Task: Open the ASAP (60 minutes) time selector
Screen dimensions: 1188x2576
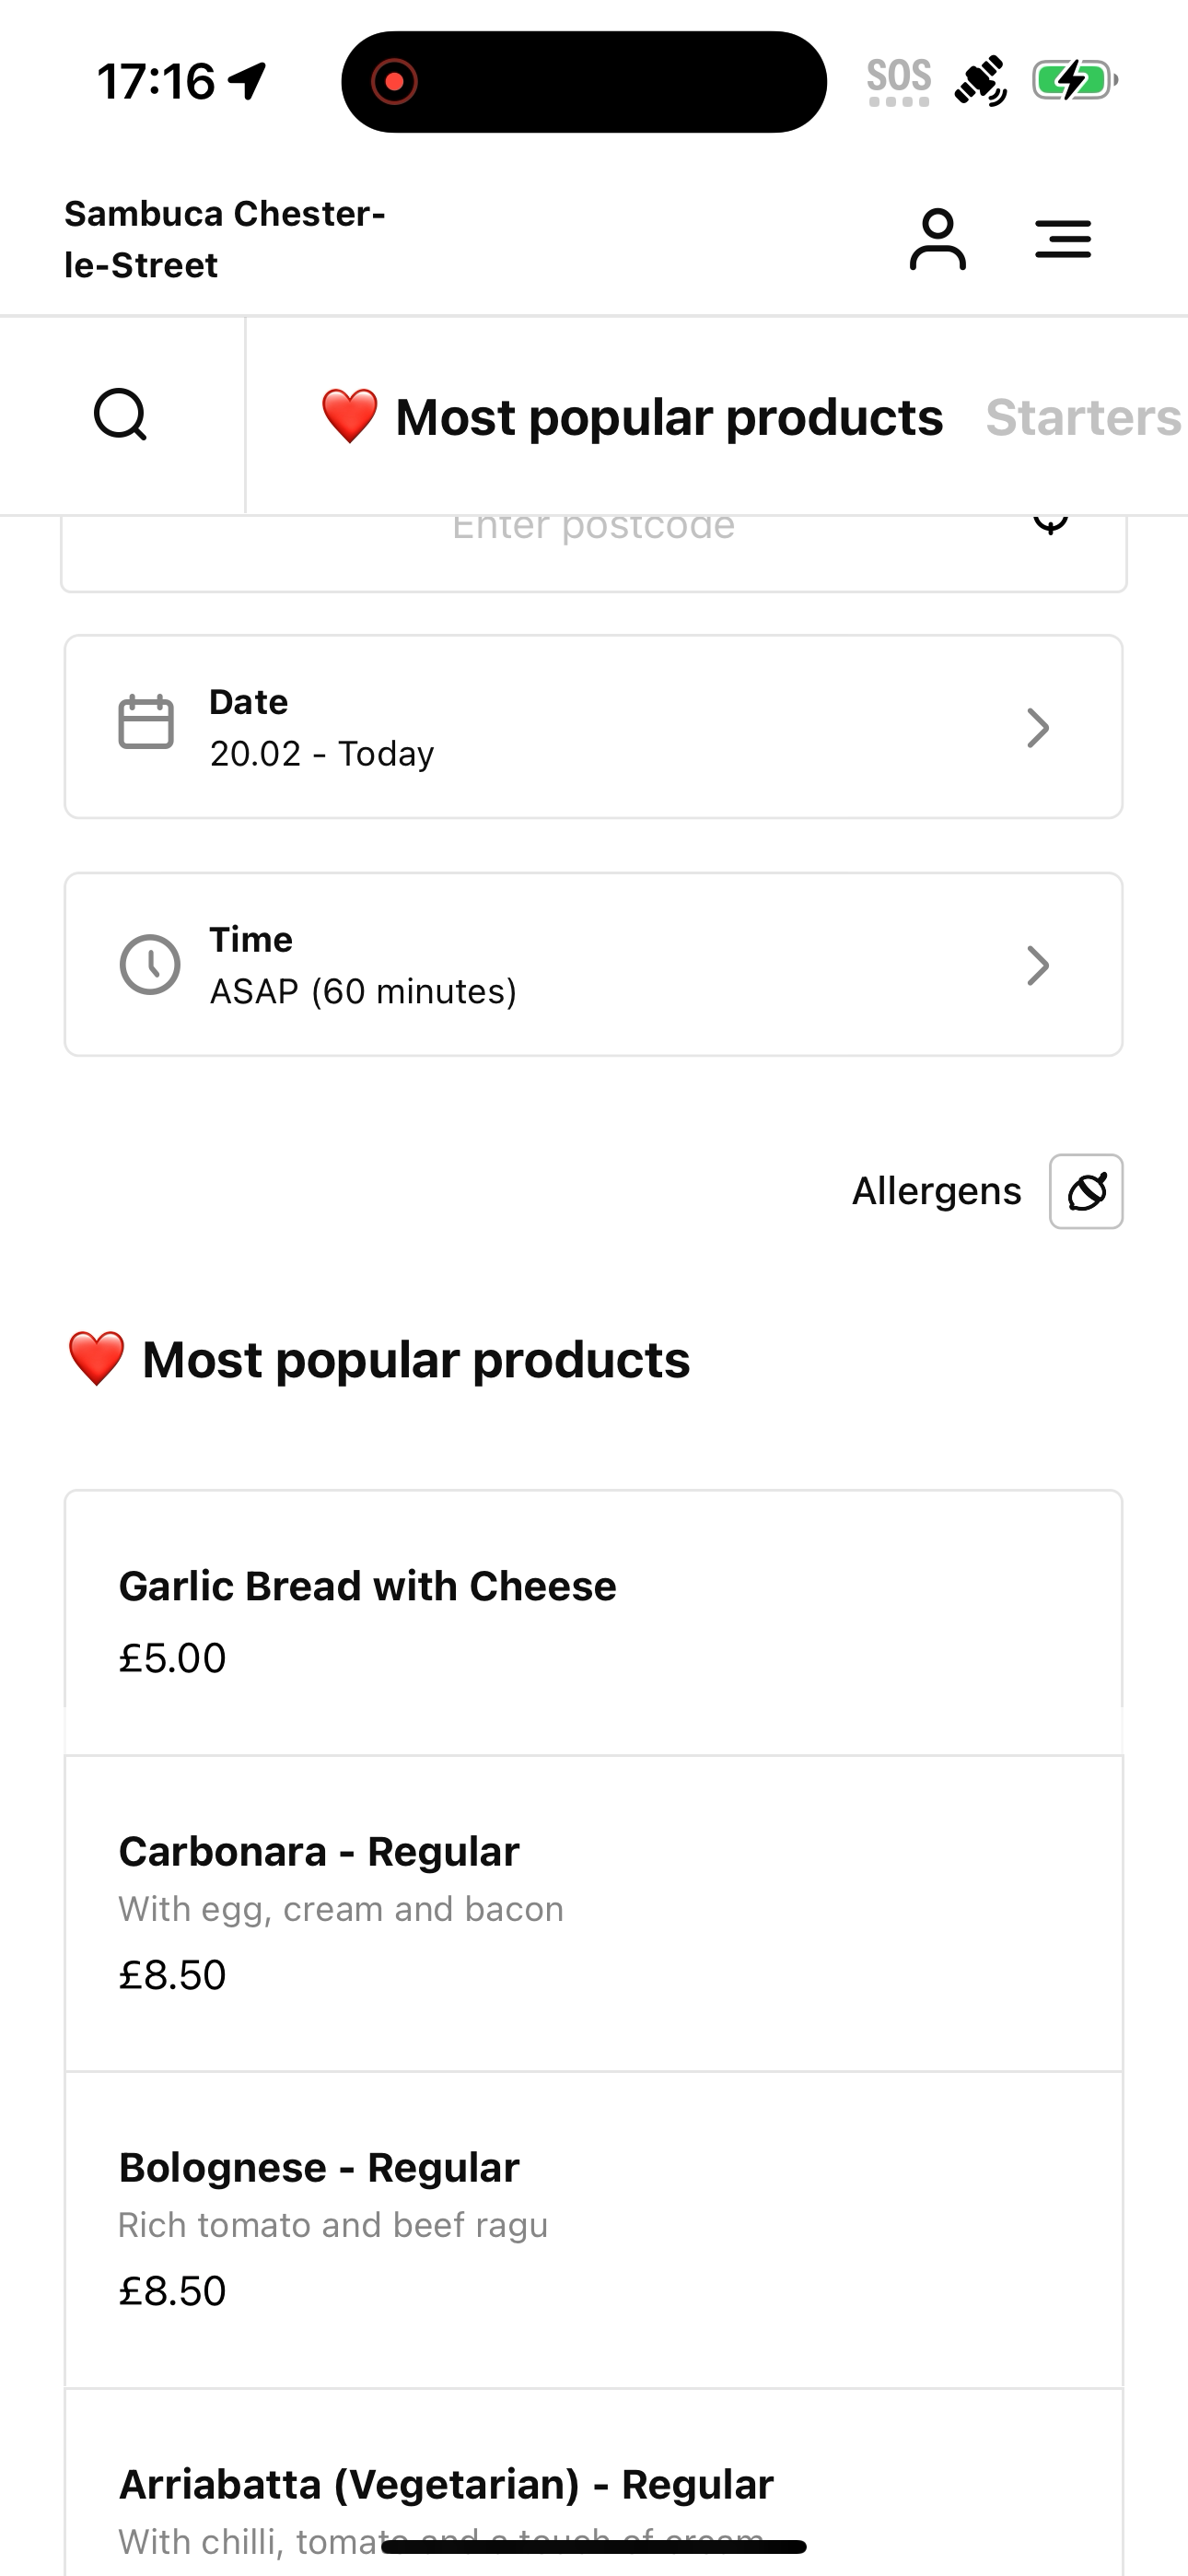Action: (x=594, y=965)
